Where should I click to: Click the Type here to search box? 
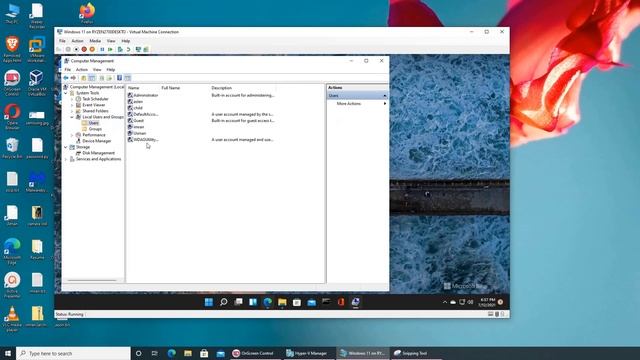coord(73,353)
